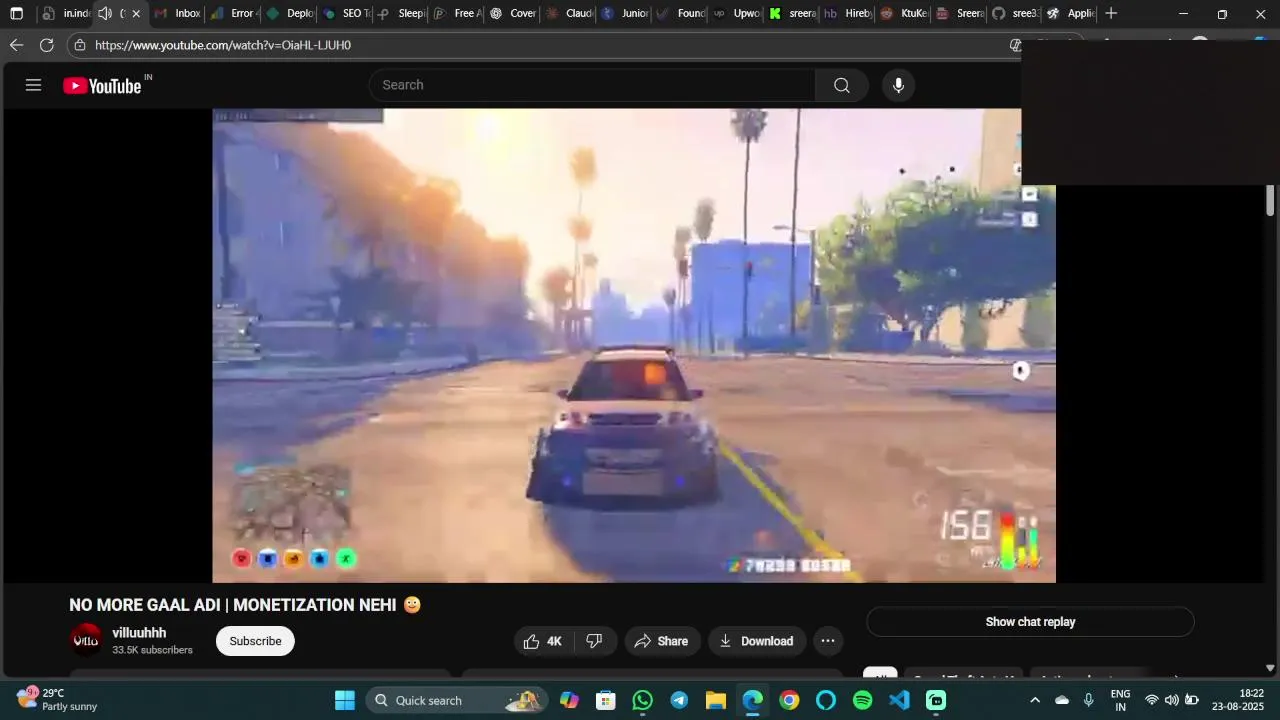Open a new browser tab

1111,13
